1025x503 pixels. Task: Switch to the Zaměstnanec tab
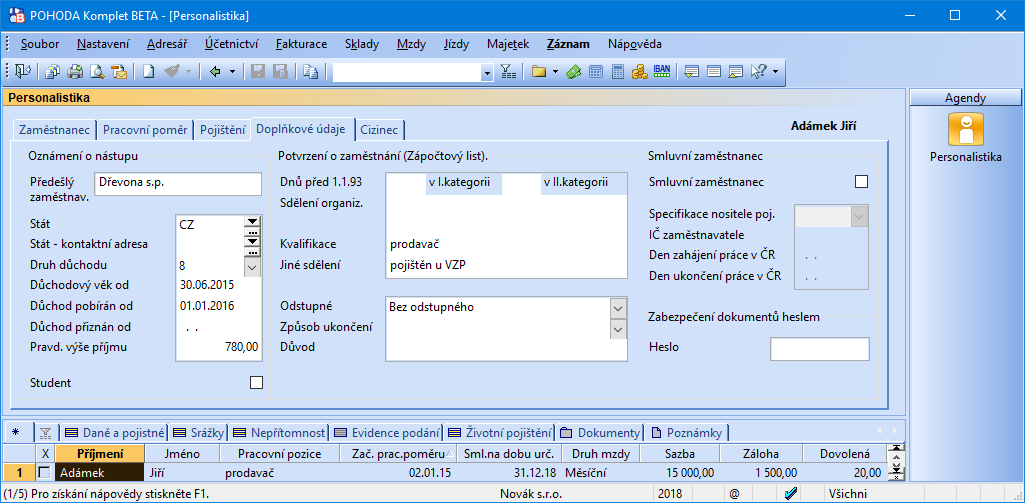click(x=54, y=130)
